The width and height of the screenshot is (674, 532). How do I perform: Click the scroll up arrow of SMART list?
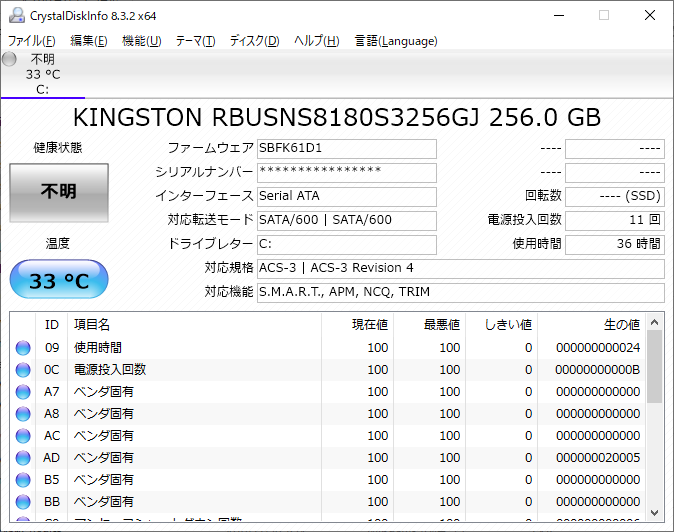tap(655, 322)
